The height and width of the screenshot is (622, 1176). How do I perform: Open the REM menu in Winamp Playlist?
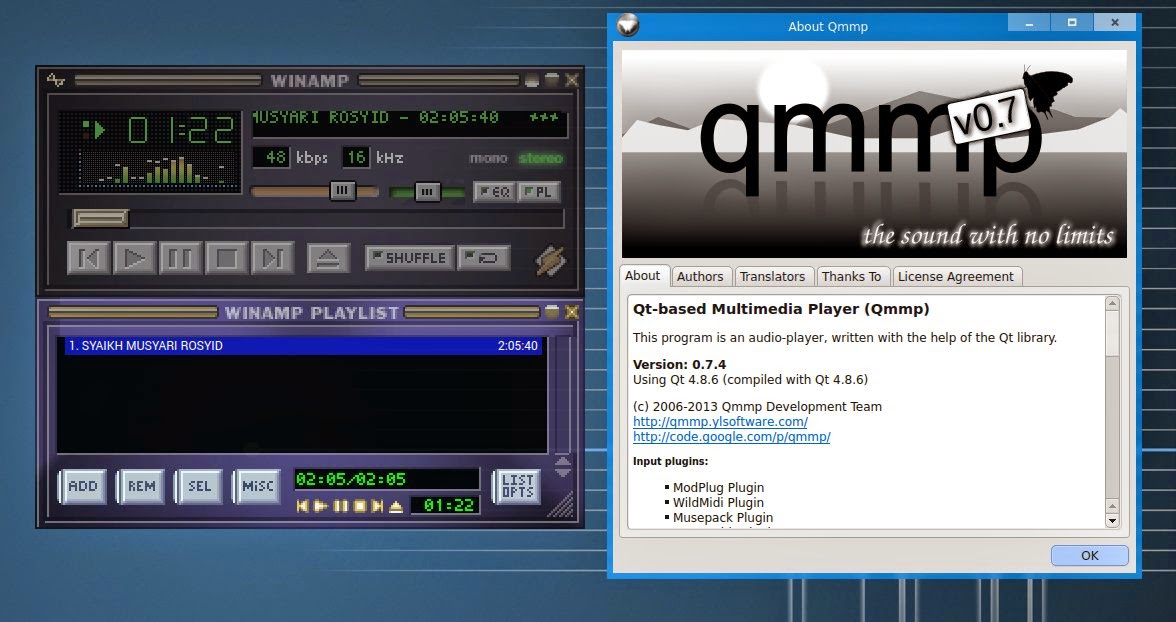(141, 486)
